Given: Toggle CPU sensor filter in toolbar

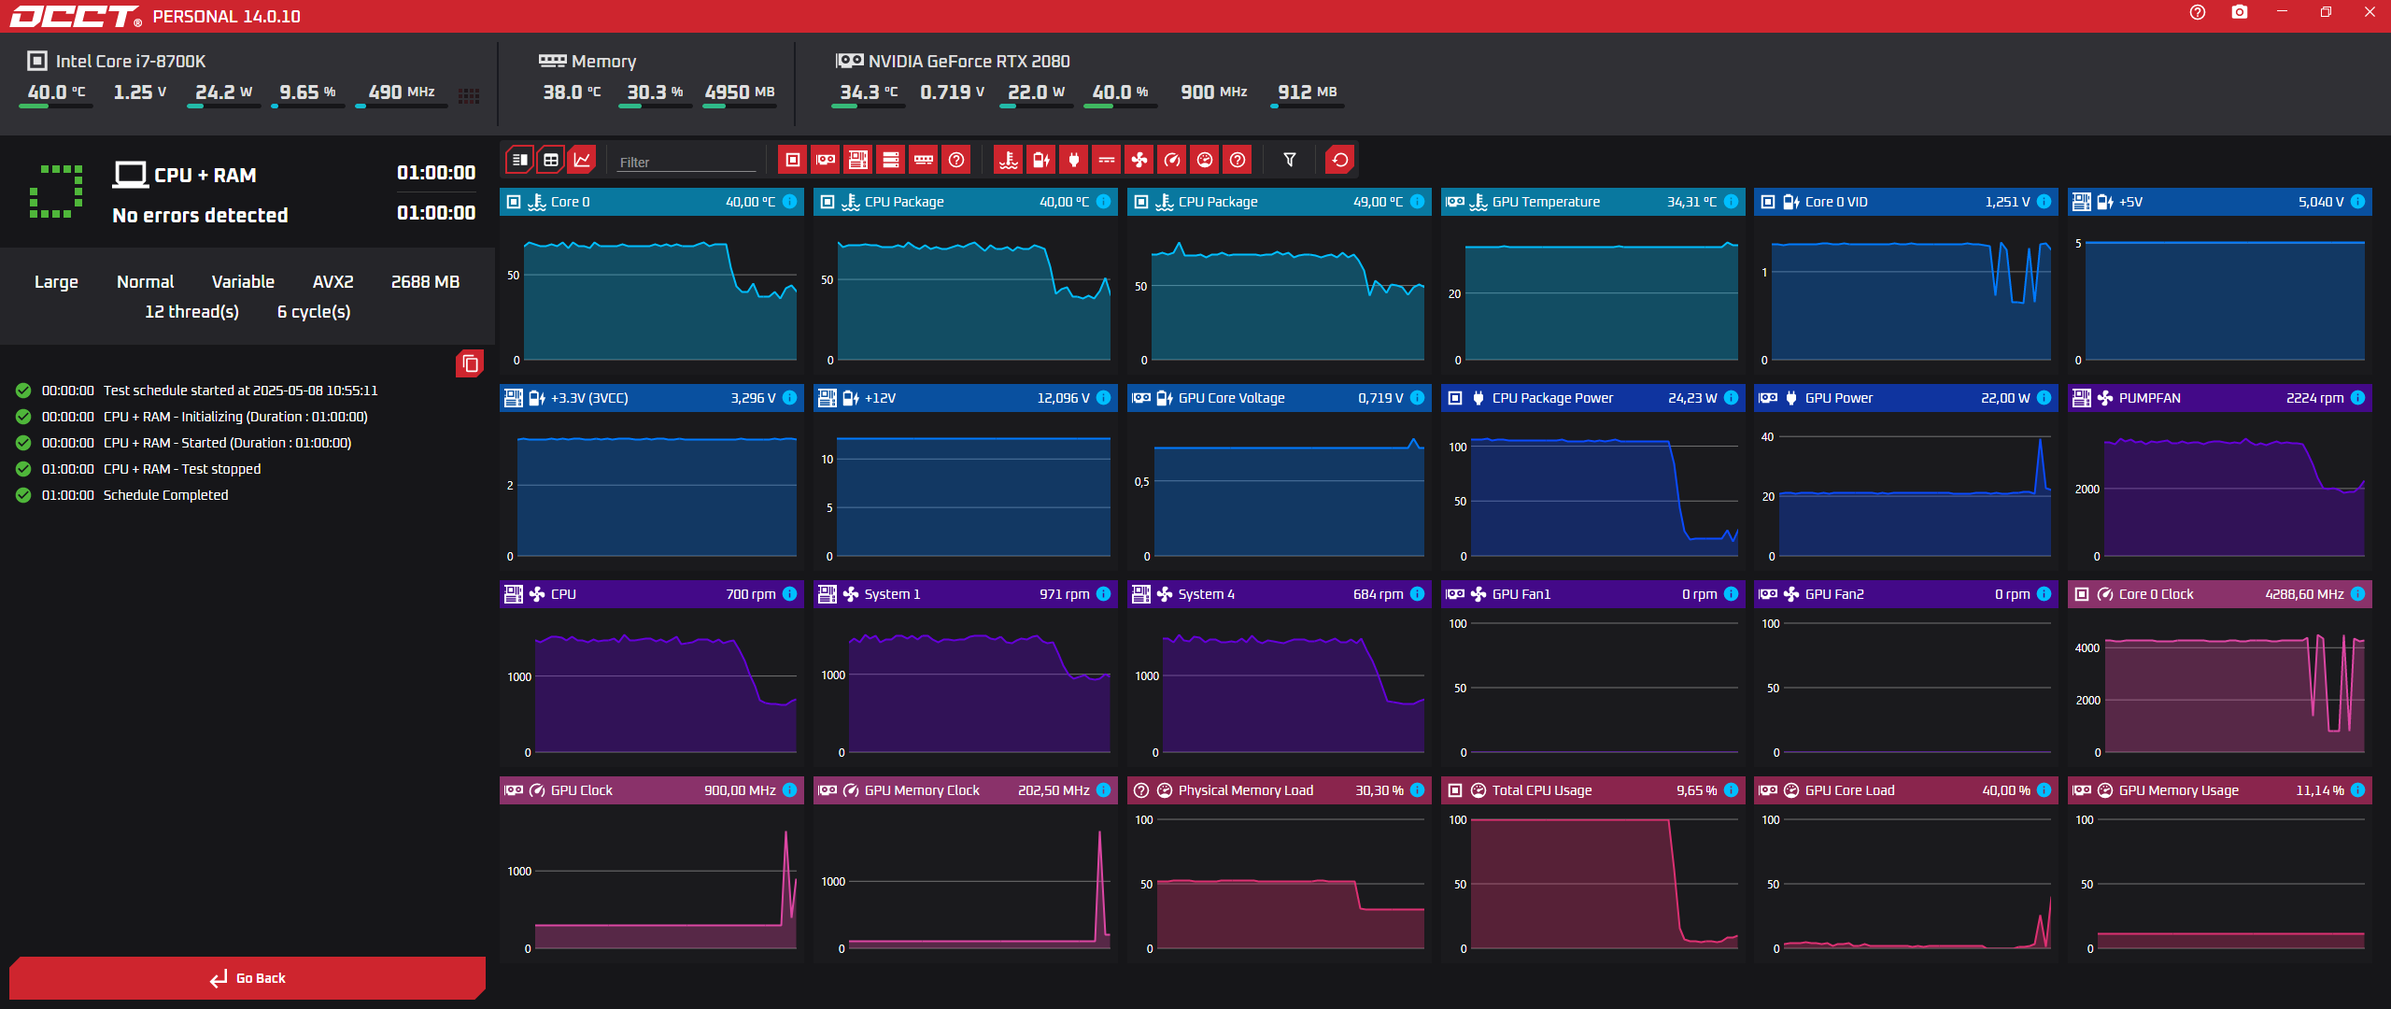Looking at the screenshot, I should [x=792, y=160].
